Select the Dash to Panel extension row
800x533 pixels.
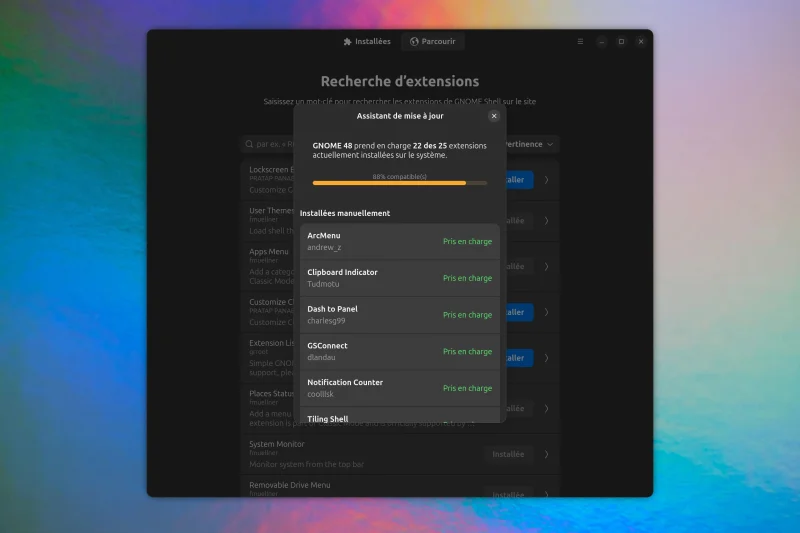click(x=399, y=315)
